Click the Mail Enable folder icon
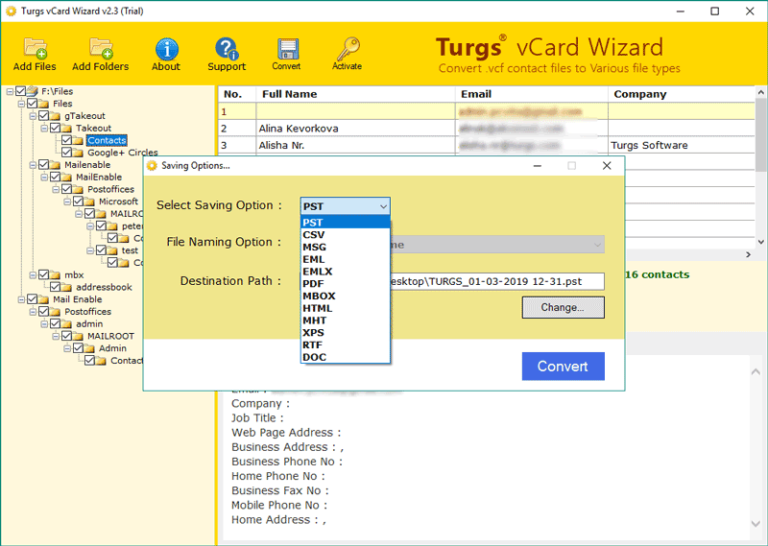 click(x=44, y=300)
